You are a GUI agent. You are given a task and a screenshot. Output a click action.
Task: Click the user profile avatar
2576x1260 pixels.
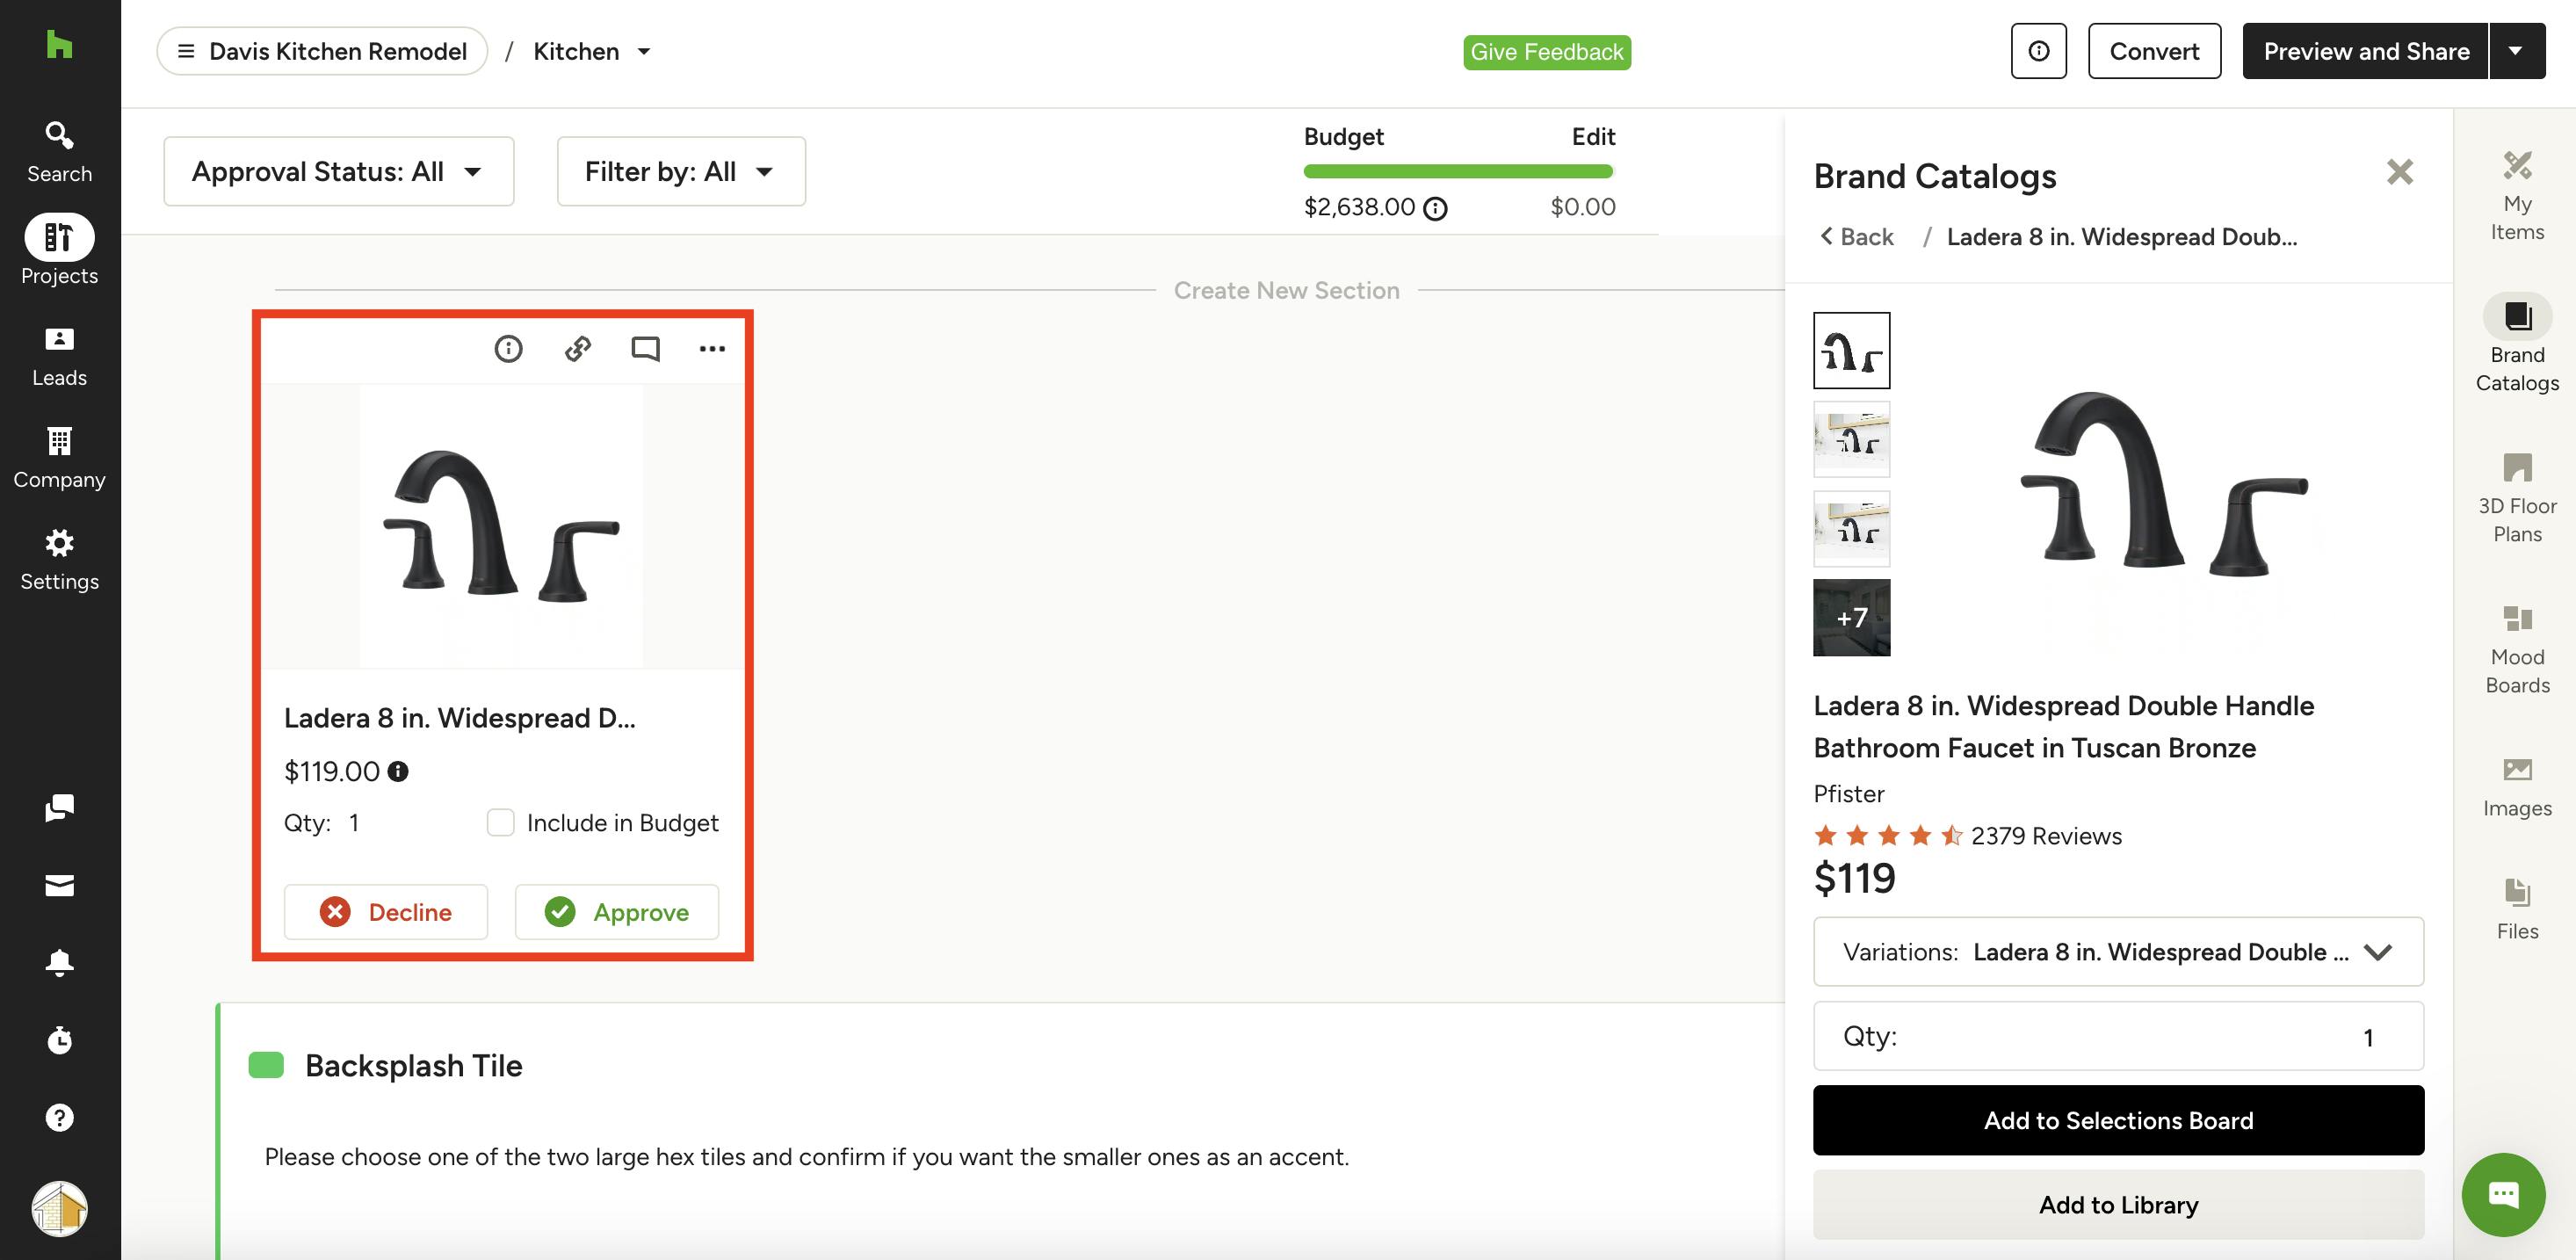tap(59, 1209)
